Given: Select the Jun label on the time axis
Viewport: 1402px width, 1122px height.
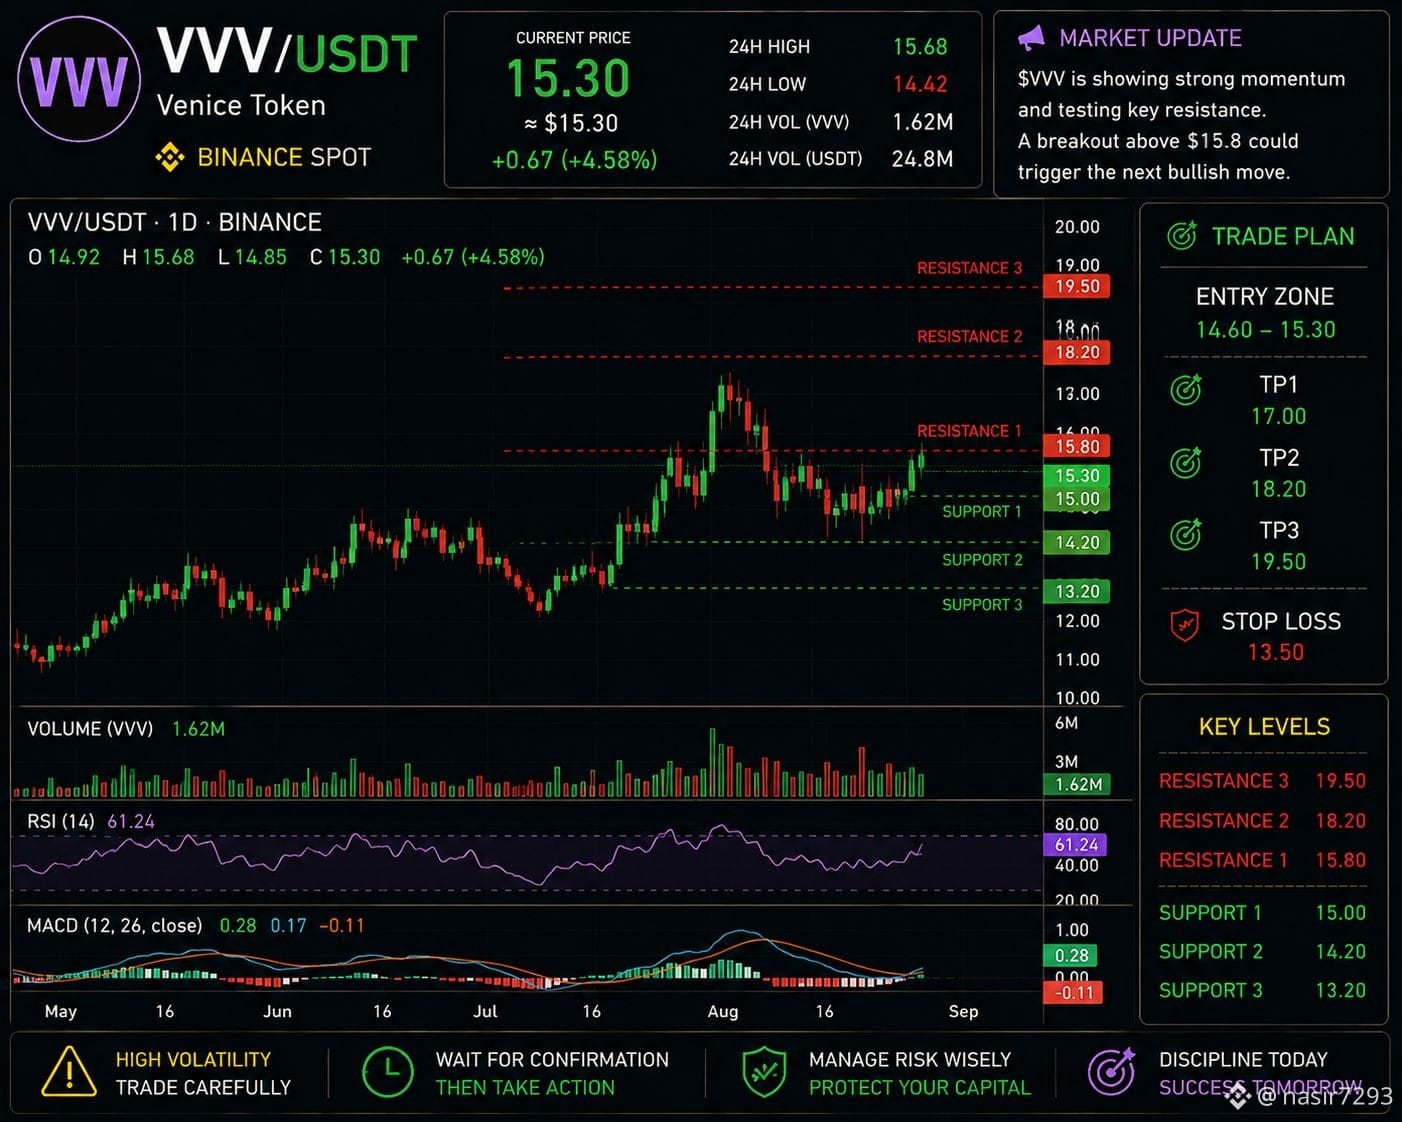Looking at the screenshot, I should pos(277,1011).
